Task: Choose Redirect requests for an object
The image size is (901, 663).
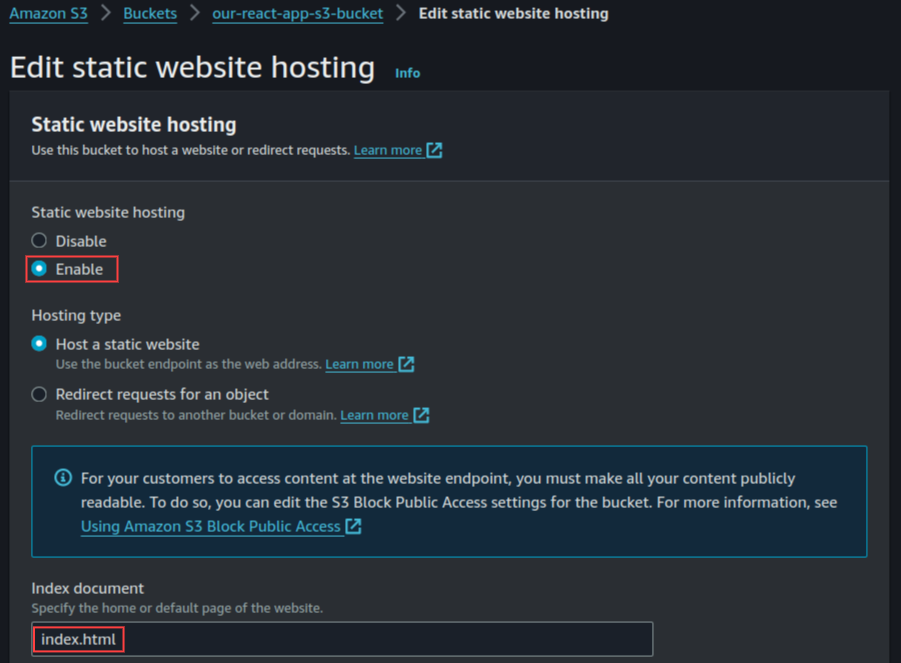Action: [39, 394]
